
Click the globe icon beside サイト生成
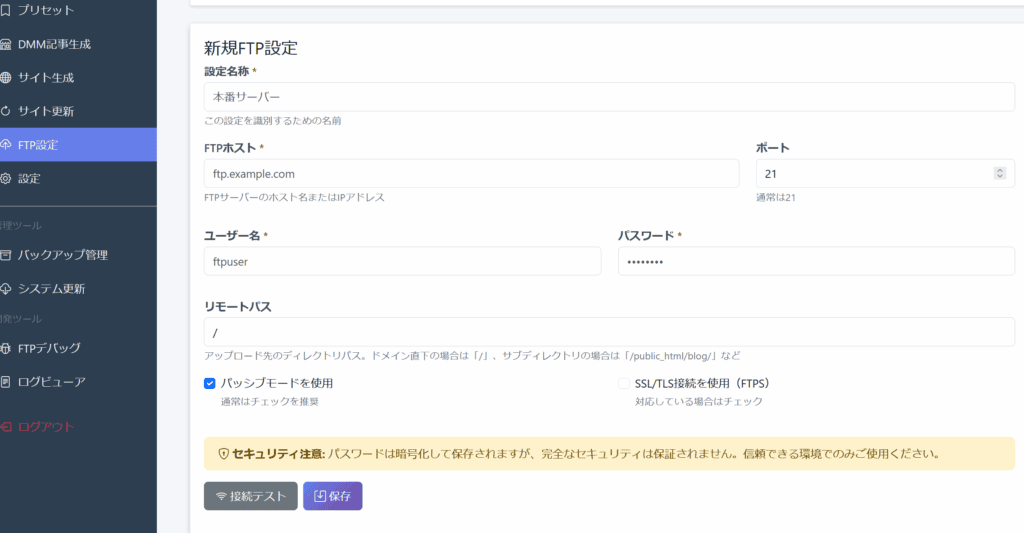6,78
